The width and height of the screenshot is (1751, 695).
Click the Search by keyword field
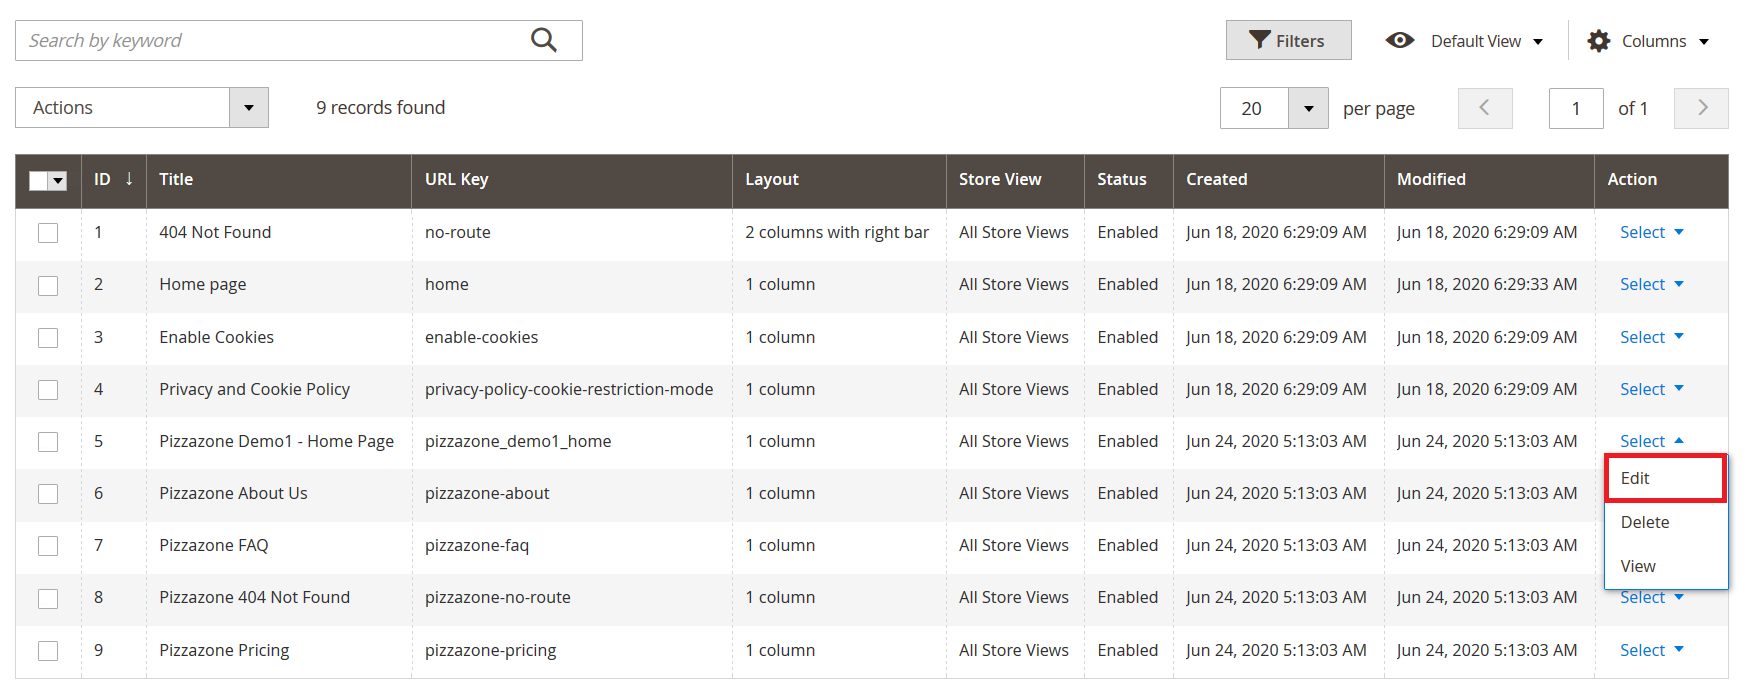270,41
